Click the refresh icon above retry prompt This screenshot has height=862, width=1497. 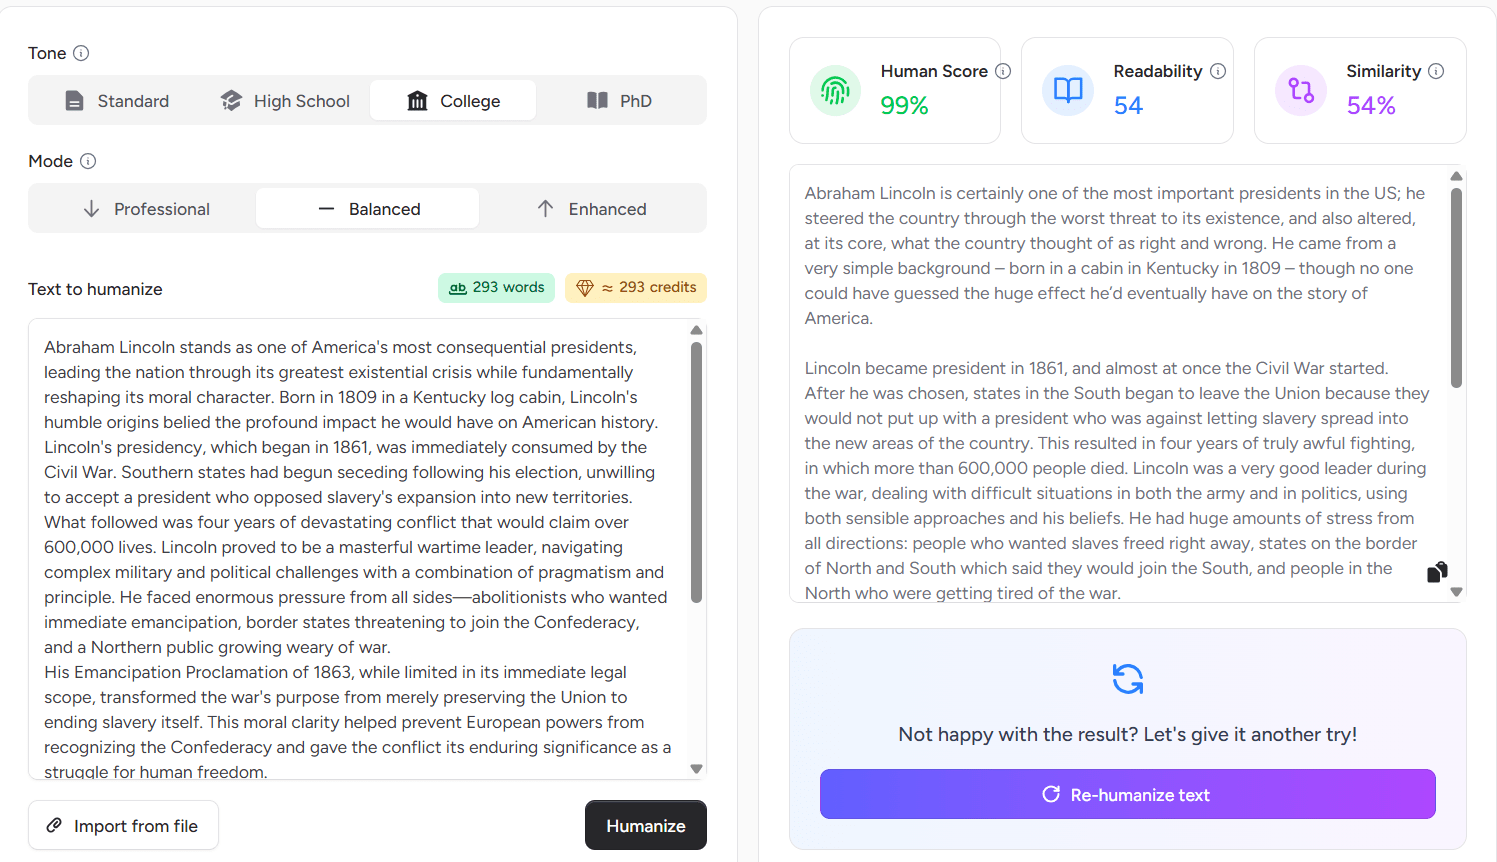coord(1127,679)
